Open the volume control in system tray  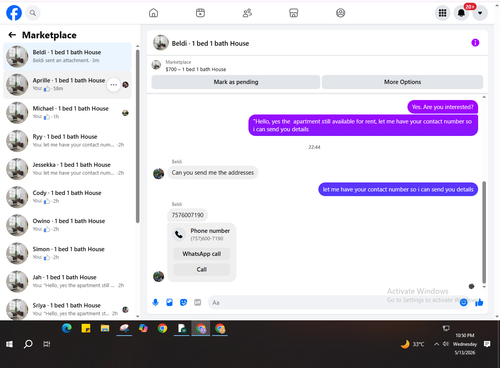446,344
